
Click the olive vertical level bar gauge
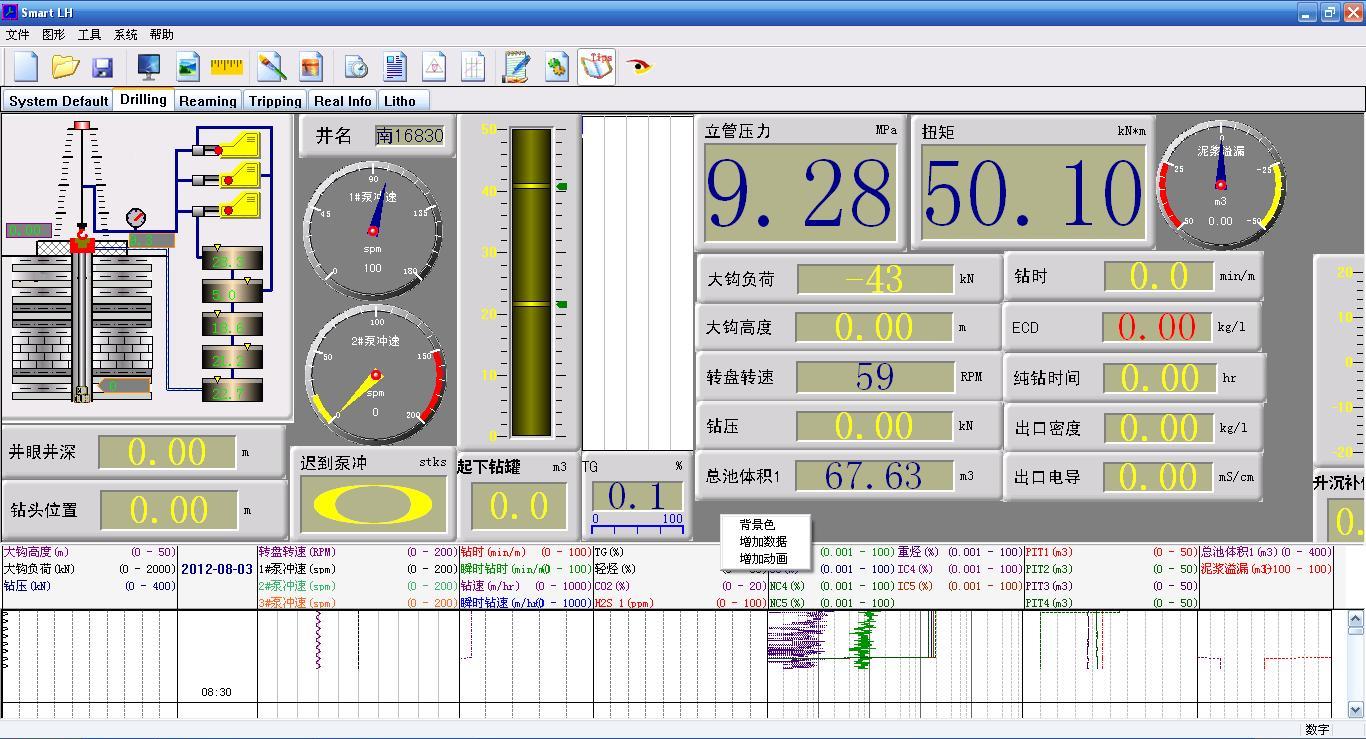point(531,282)
